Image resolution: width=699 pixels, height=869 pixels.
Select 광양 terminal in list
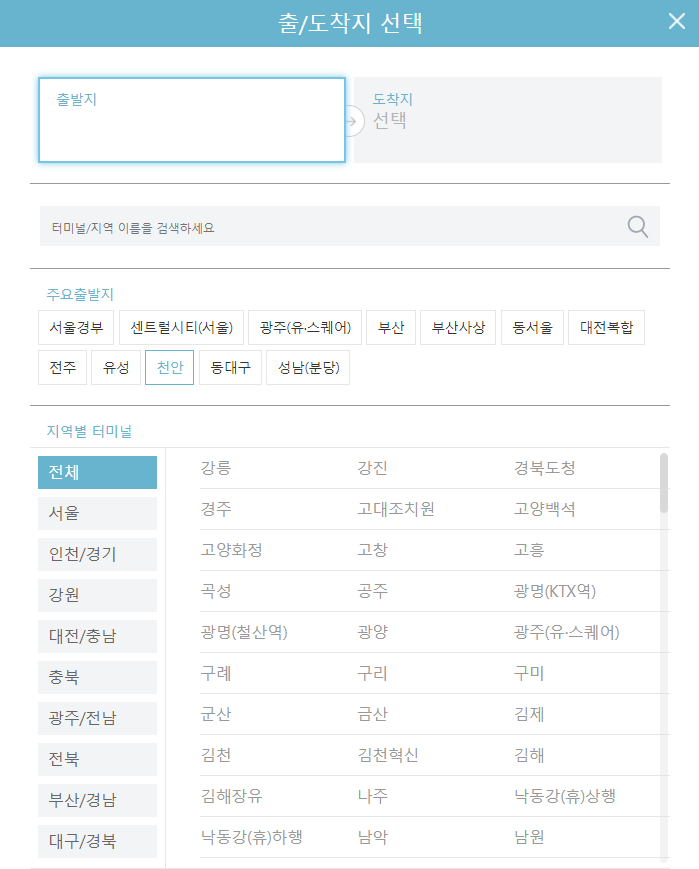point(373,632)
